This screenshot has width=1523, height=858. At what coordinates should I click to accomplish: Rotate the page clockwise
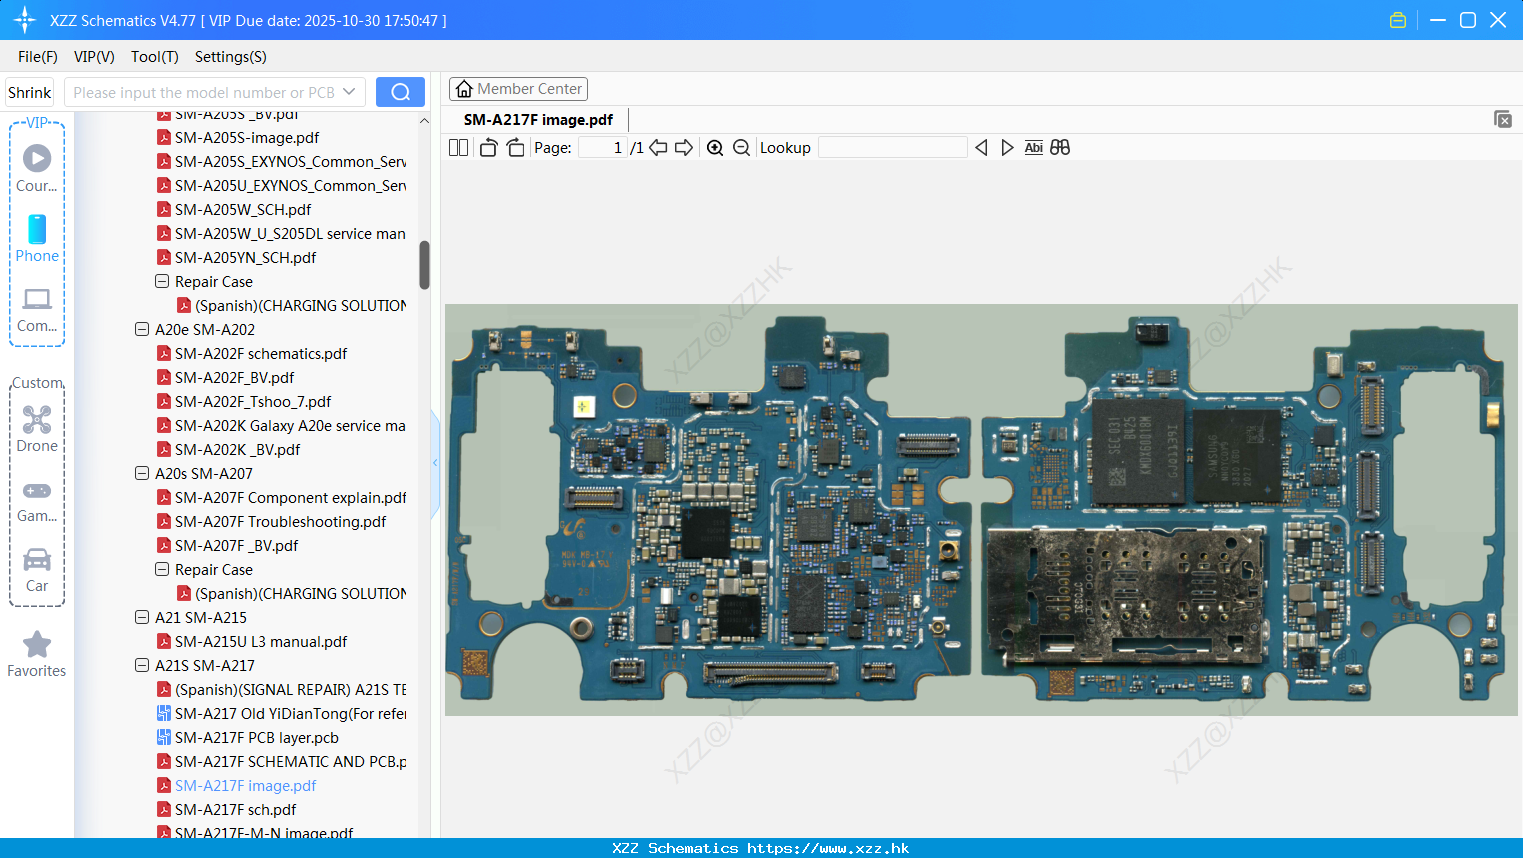click(x=515, y=148)
